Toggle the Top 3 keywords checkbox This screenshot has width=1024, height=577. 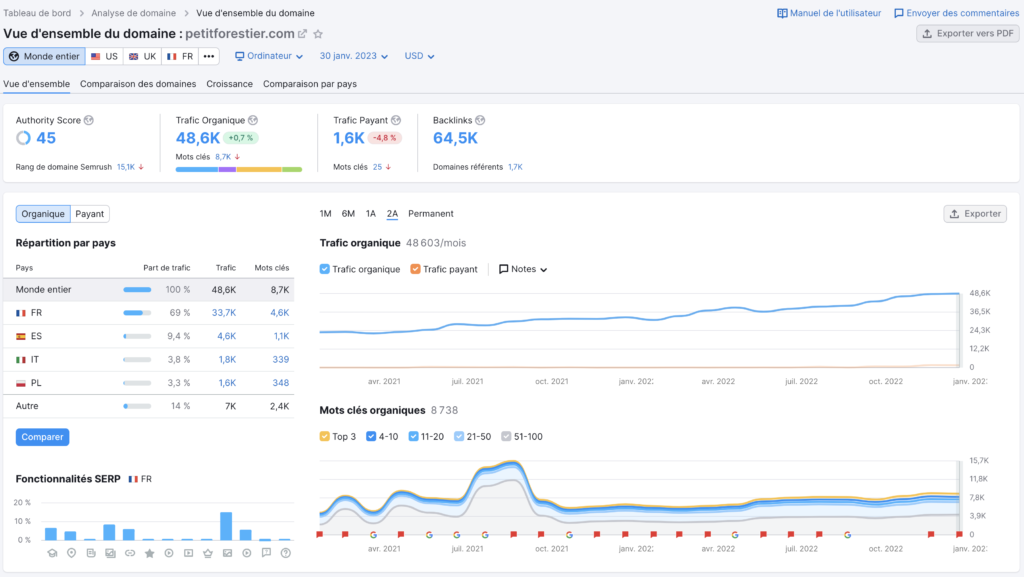(325, 436)
